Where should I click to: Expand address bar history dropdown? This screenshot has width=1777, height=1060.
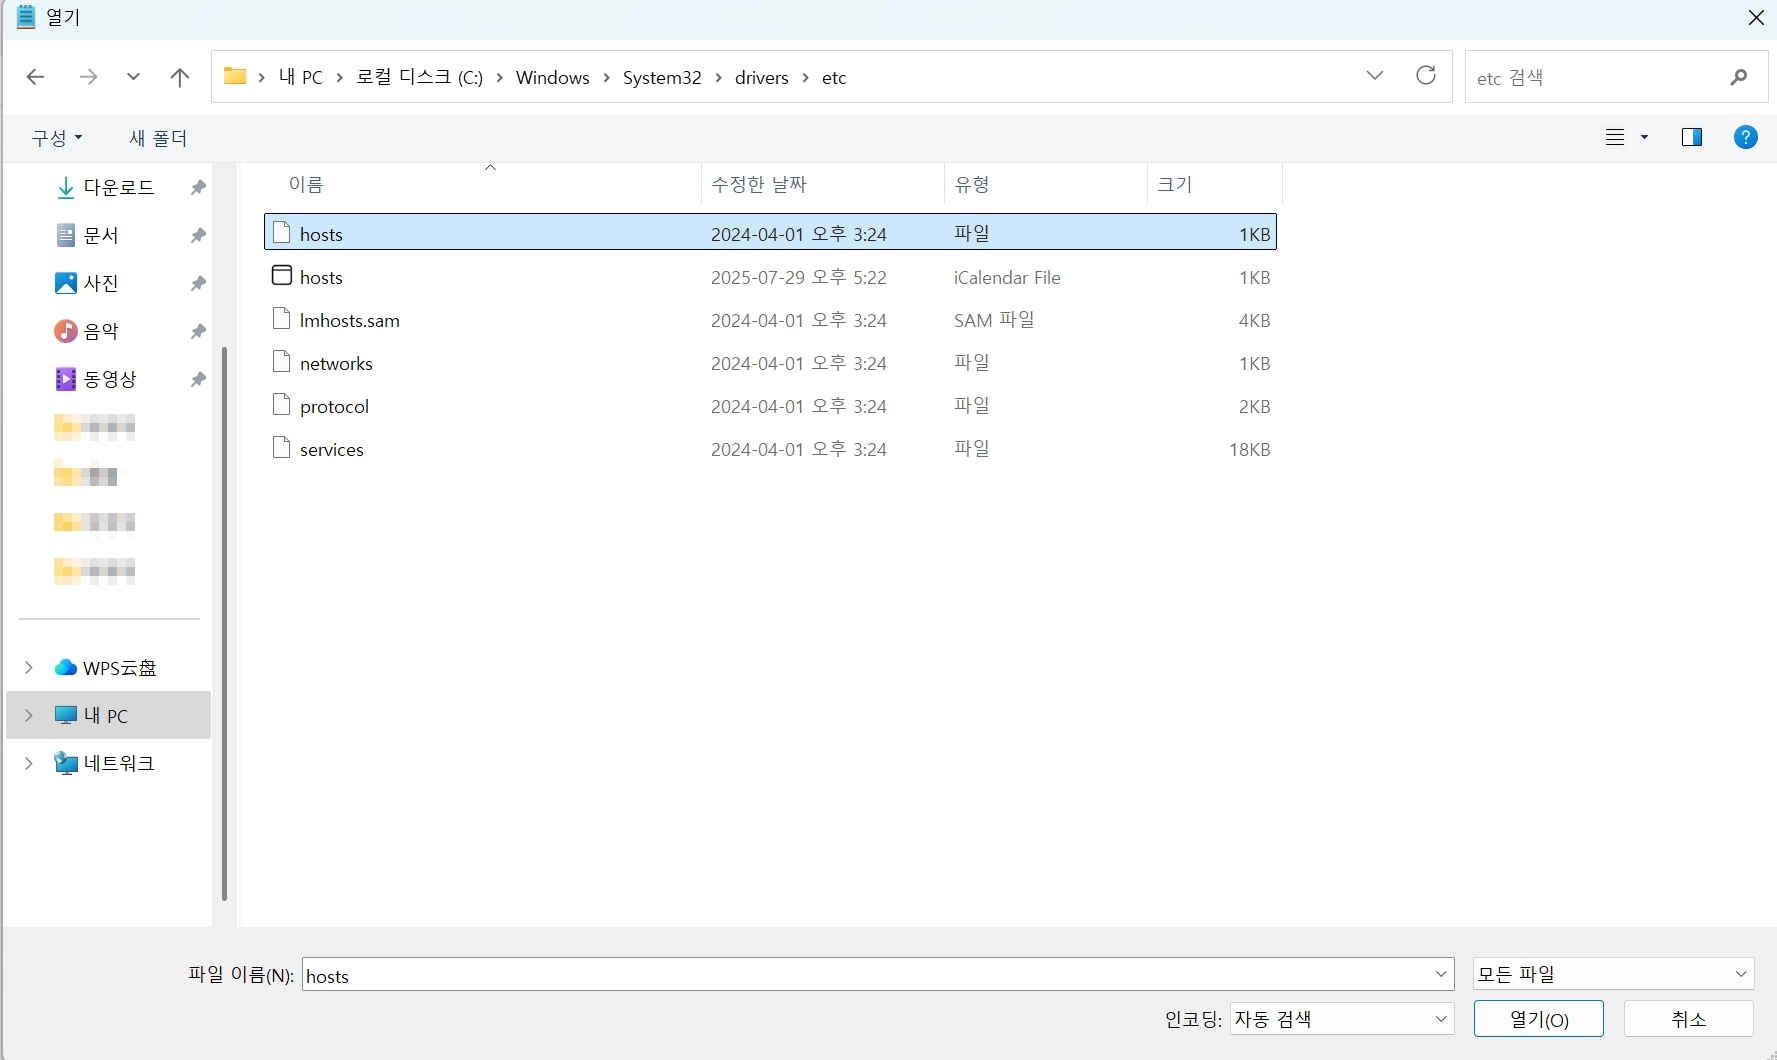coord(1375,75)
